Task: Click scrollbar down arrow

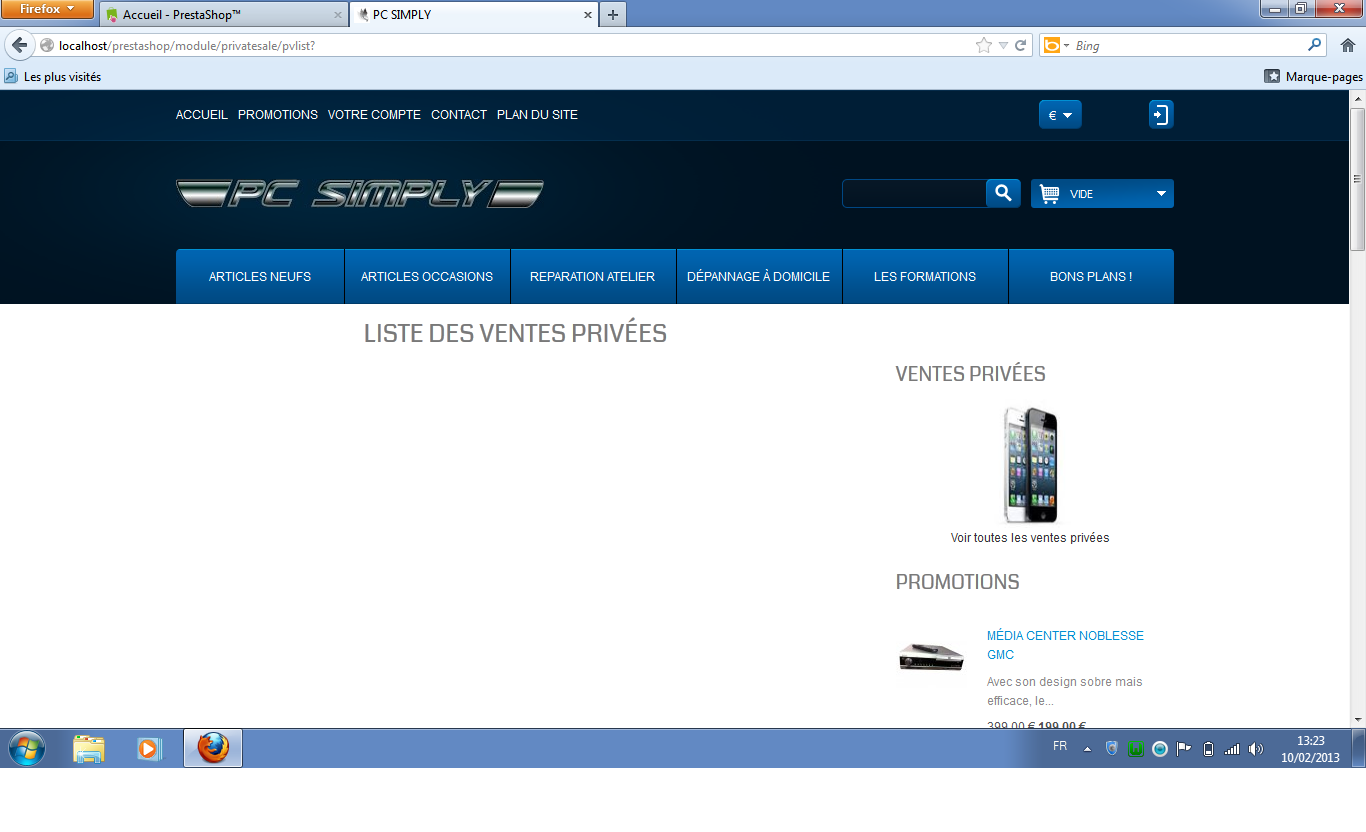Action: (1358, 719)
